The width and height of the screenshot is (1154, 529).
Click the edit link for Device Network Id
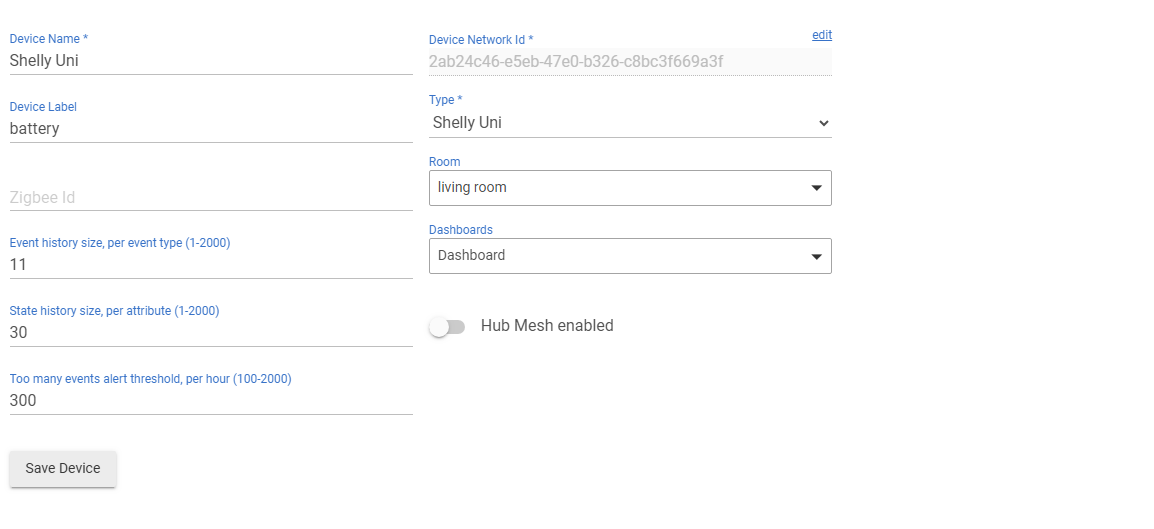[822, 35]
